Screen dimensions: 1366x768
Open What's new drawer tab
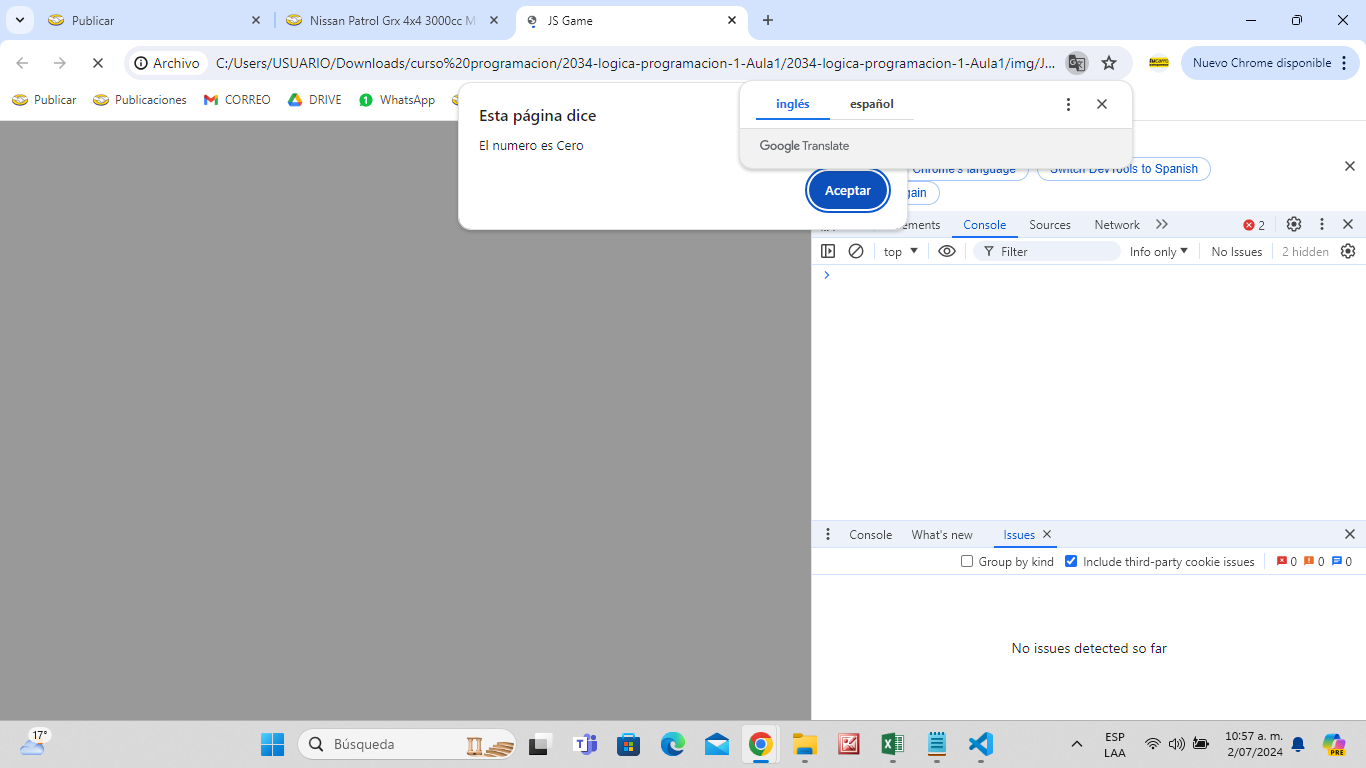[942, 535]
